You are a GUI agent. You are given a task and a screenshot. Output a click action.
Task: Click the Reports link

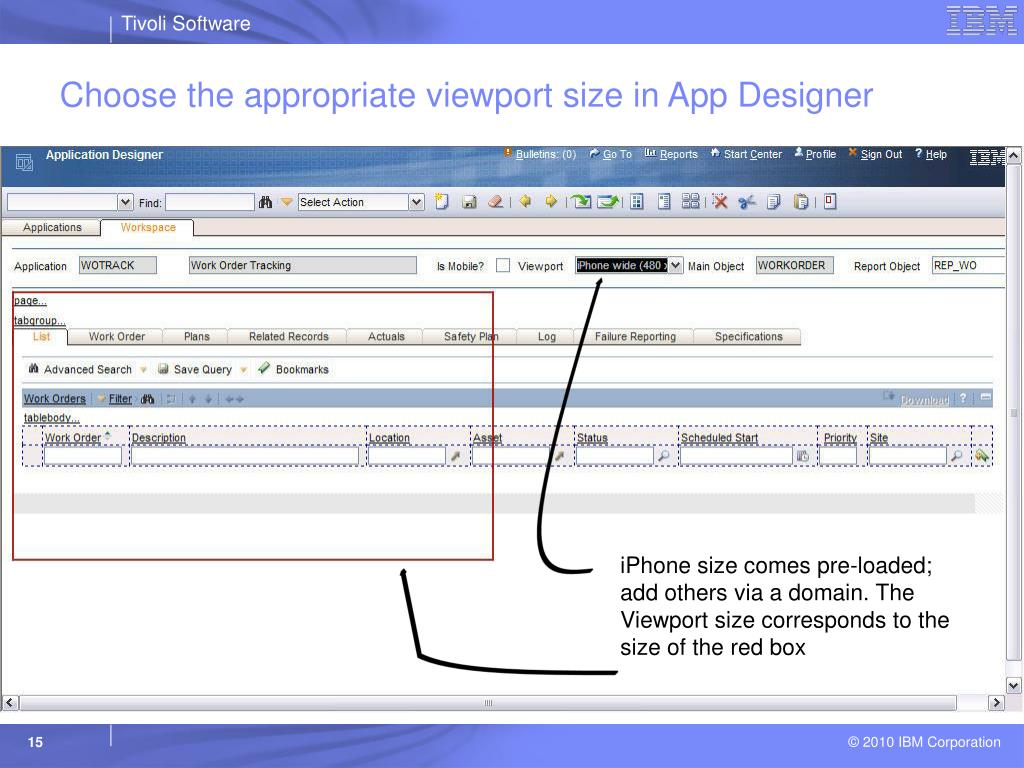679,154
